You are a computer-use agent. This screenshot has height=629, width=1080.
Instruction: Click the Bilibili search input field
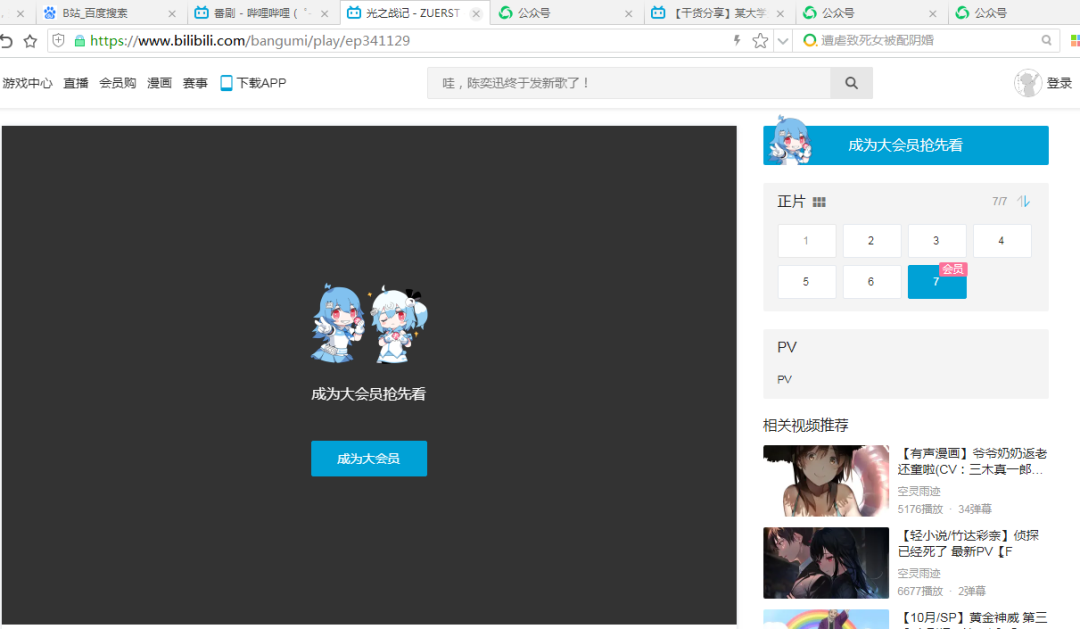629,83
